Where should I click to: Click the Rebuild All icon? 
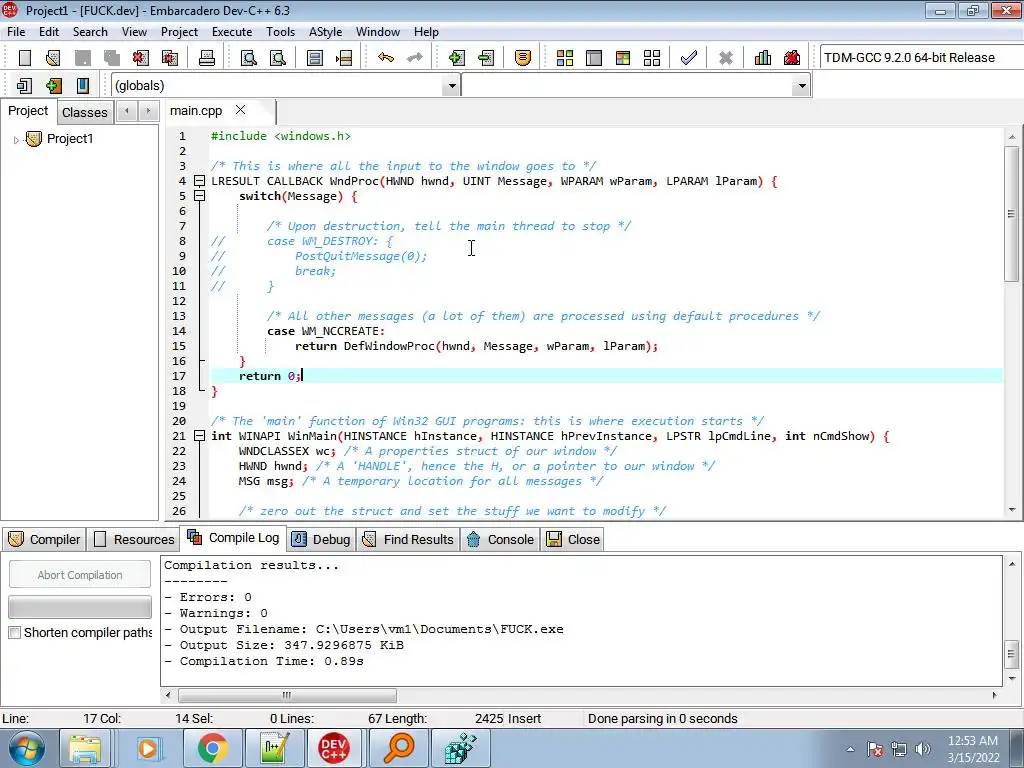(x=652, y=57)
